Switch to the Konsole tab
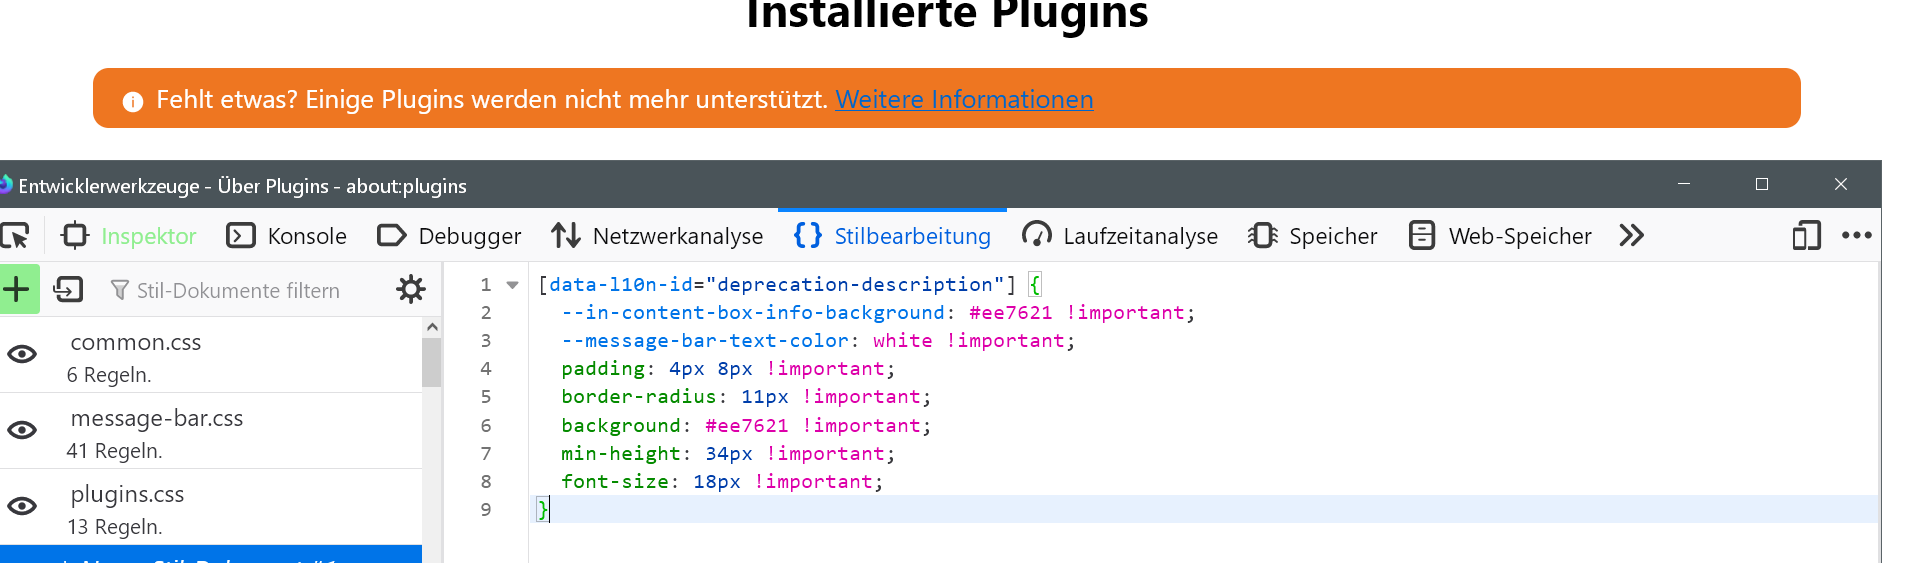This screenshot has height=563, width=1907. pyautogui.click(x=287, y=236)
